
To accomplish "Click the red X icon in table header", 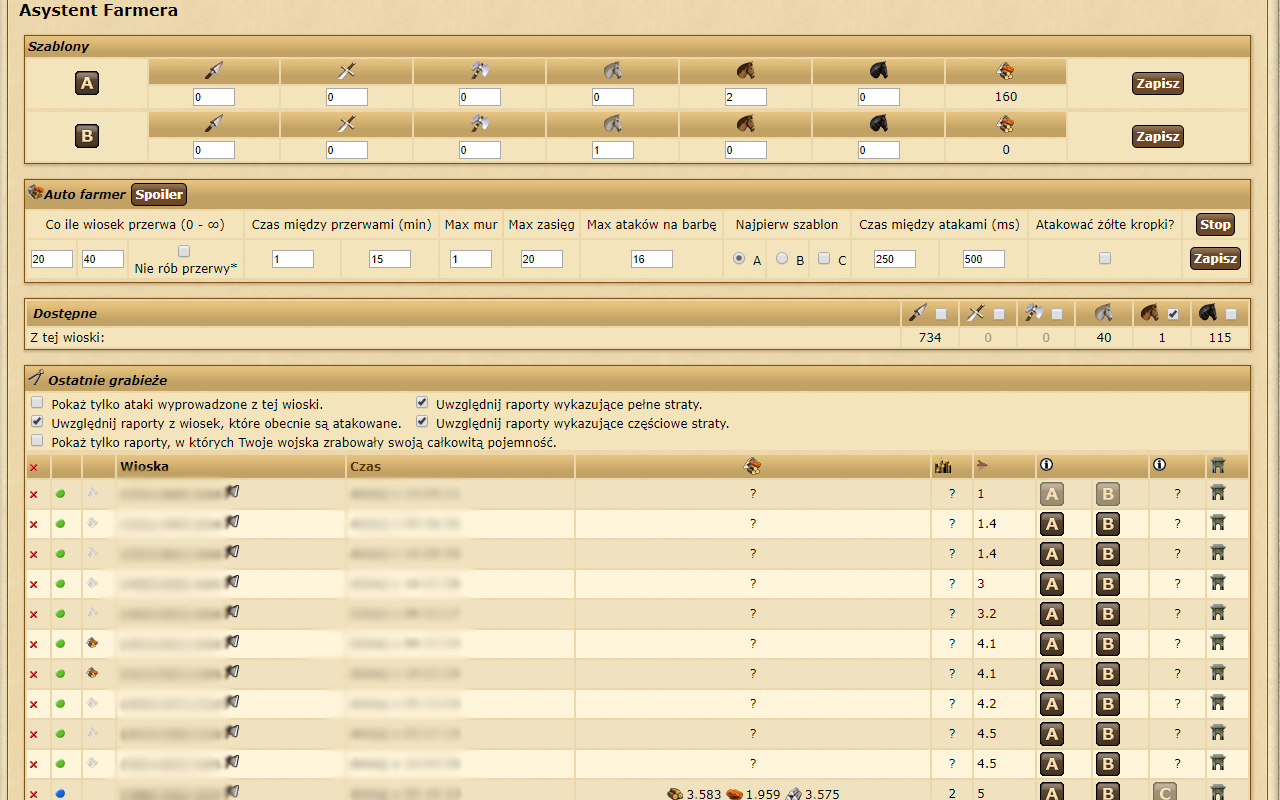I will tap(33, 467).
